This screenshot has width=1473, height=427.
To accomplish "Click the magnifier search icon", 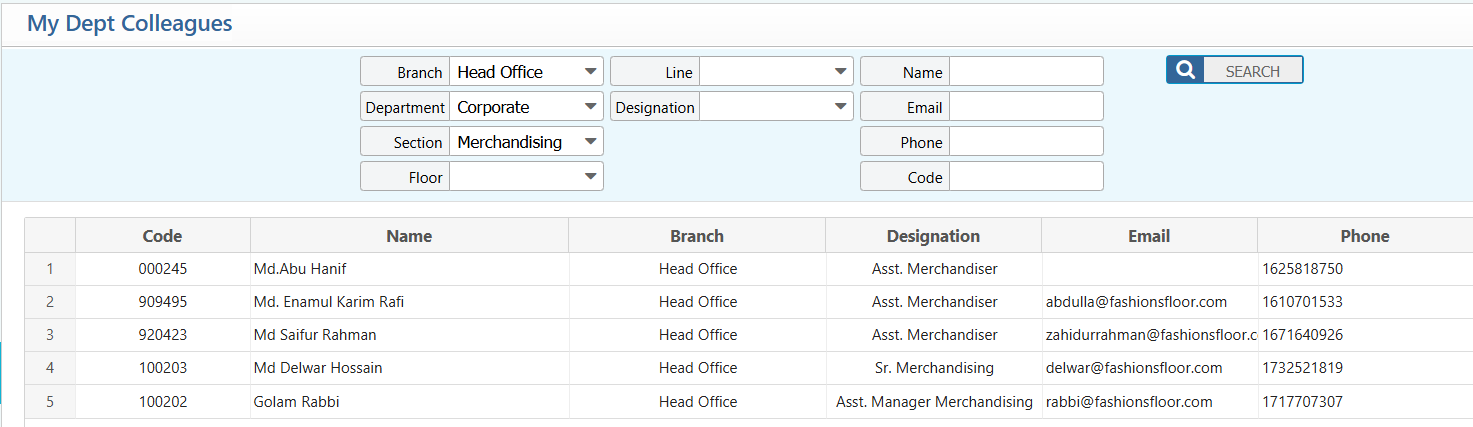I will click(x=1185, y=70).
